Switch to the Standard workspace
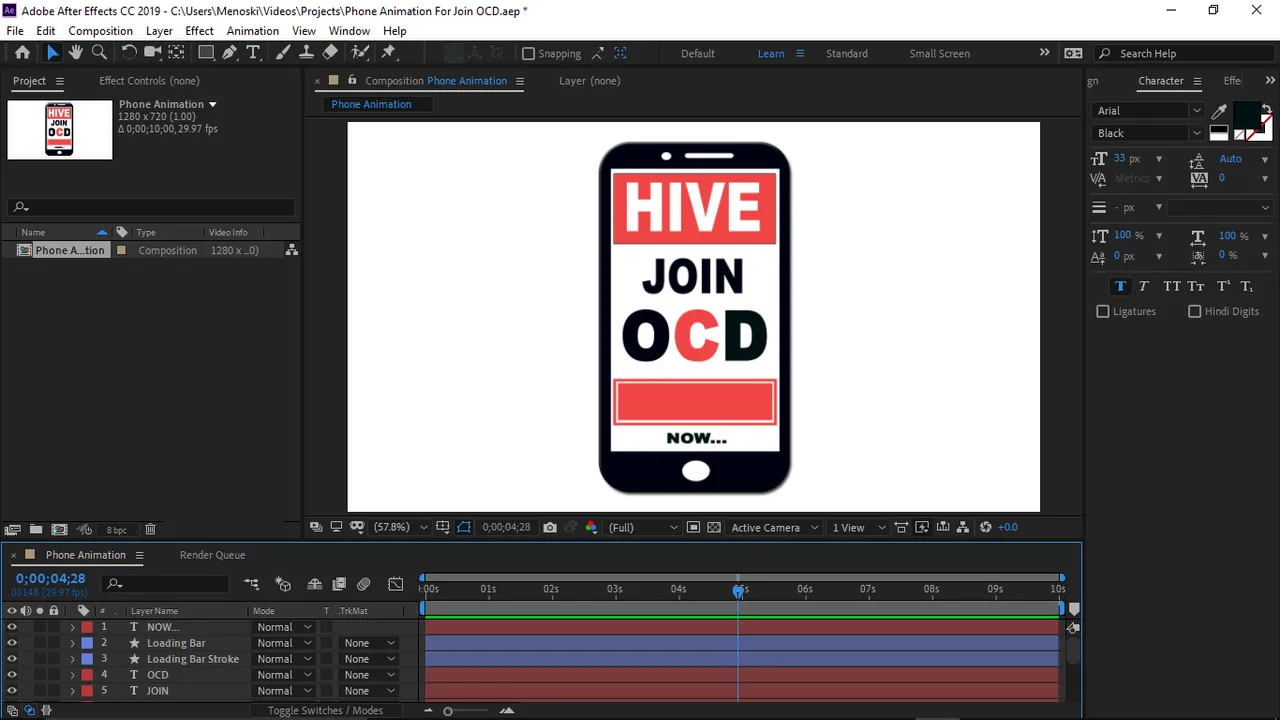The width and height of the screenshot is (1280, 720). [x=846, y=54]
